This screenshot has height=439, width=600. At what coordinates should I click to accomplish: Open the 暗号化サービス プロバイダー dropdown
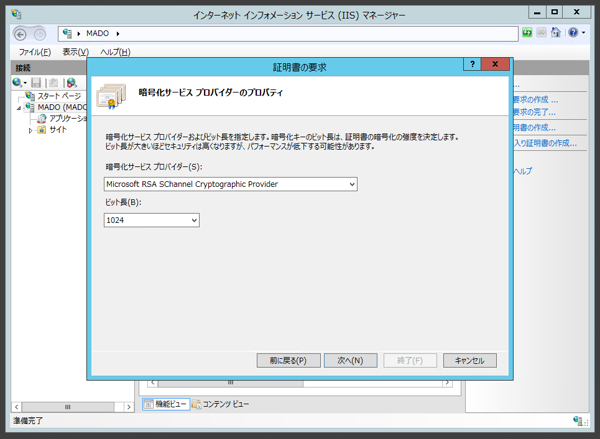point(231,184)
